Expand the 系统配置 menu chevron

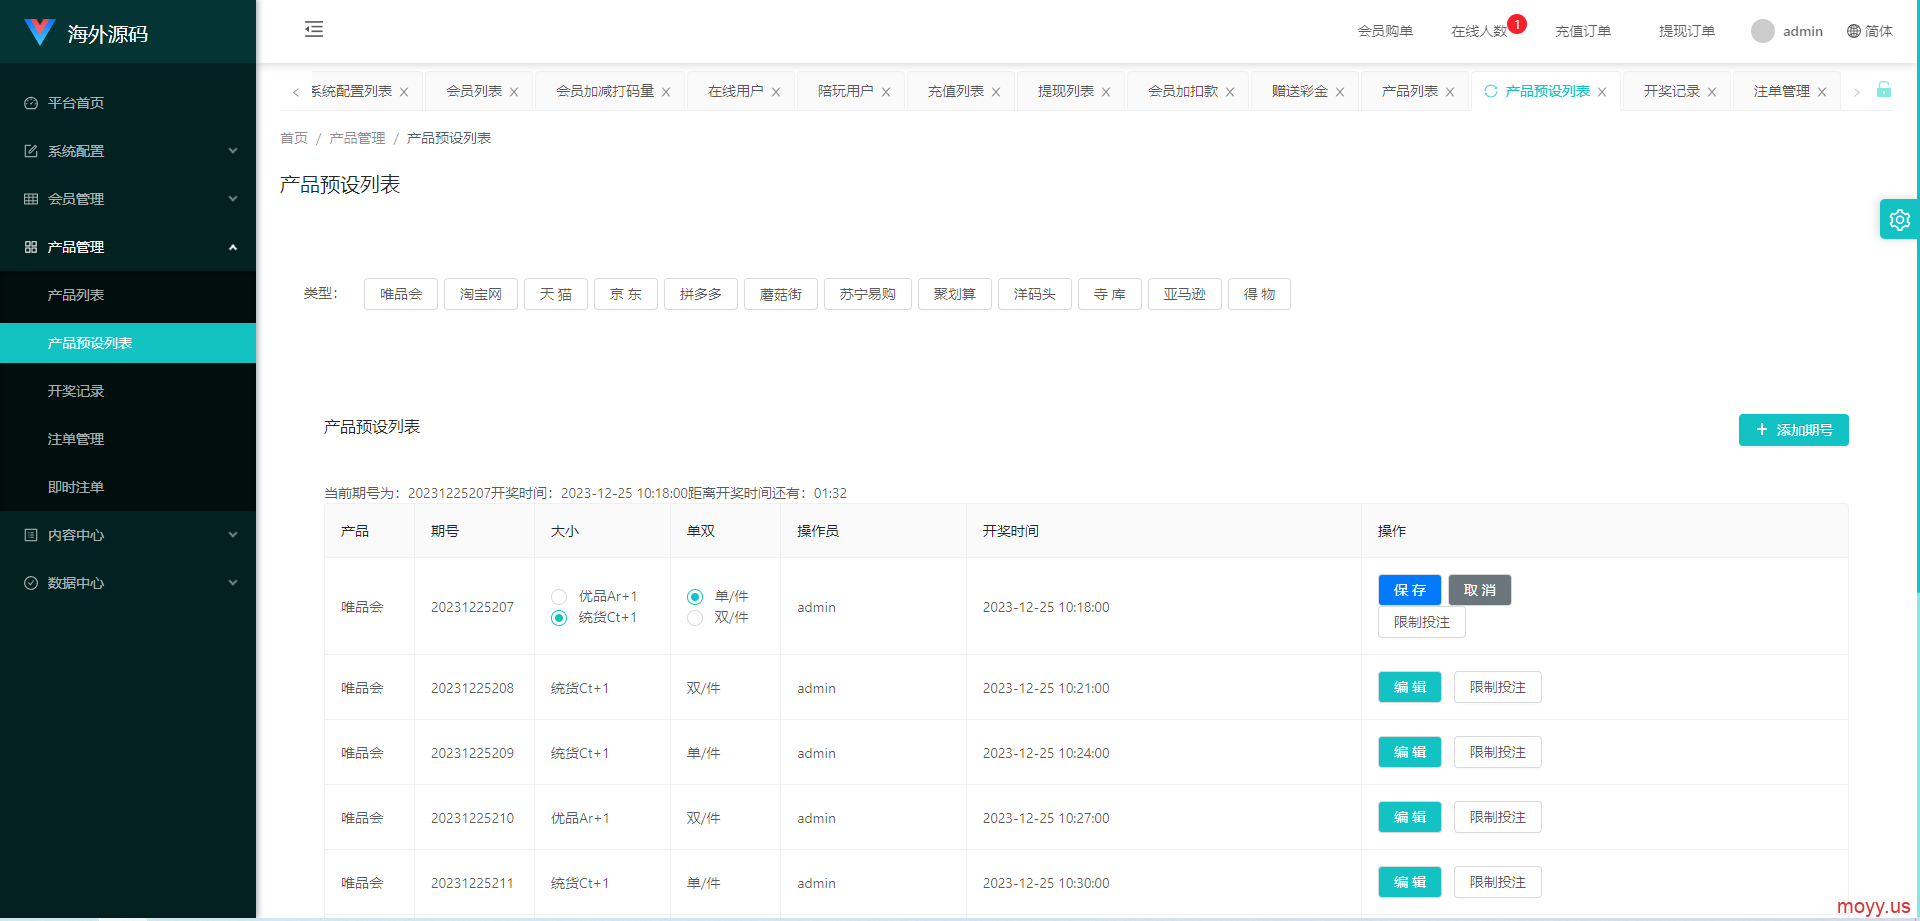pos(233,151)
